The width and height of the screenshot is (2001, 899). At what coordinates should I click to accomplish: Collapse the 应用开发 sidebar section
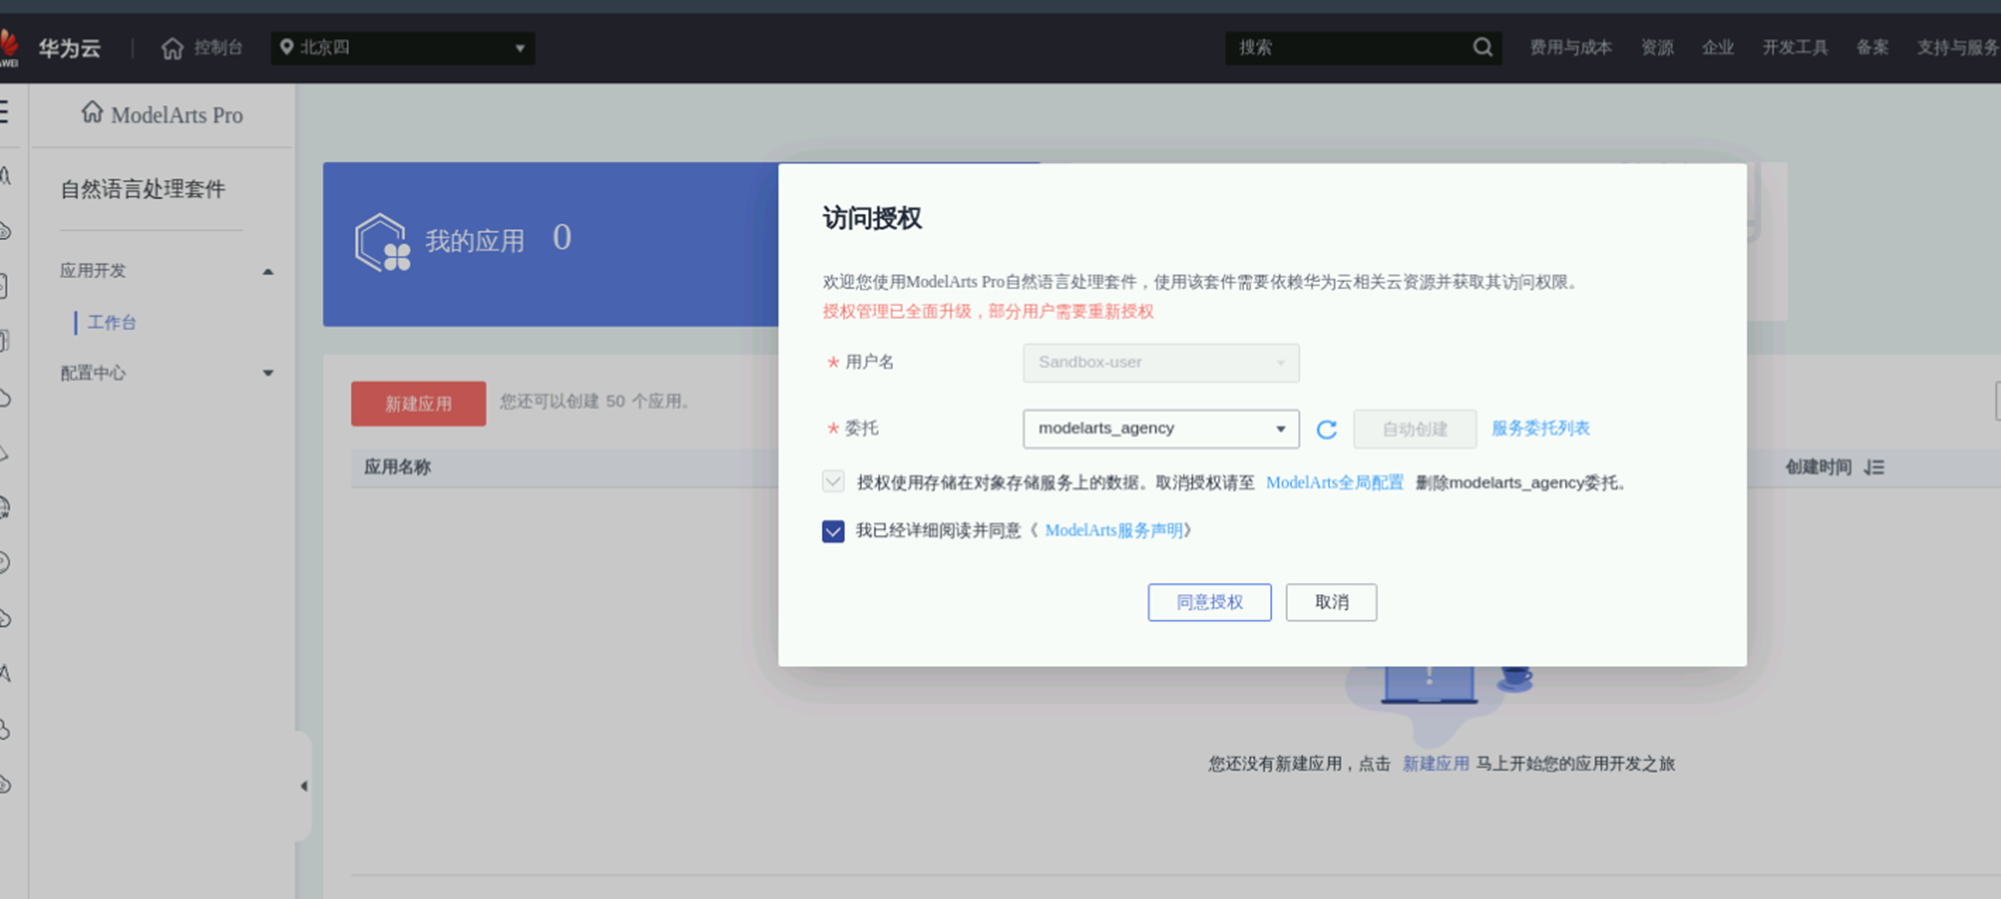tap(267, 272)
